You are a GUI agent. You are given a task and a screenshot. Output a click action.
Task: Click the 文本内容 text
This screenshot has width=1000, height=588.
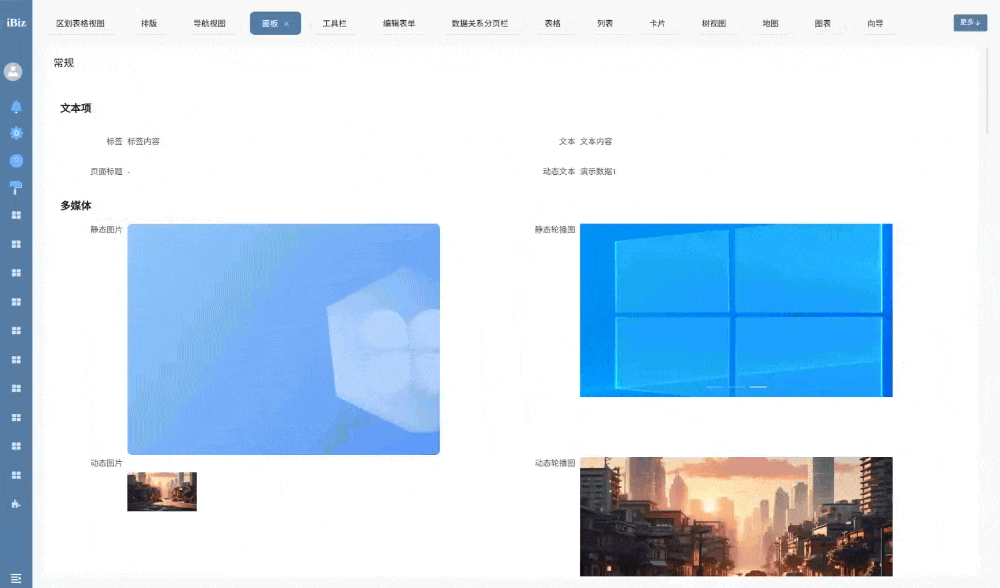pos(596,142)
